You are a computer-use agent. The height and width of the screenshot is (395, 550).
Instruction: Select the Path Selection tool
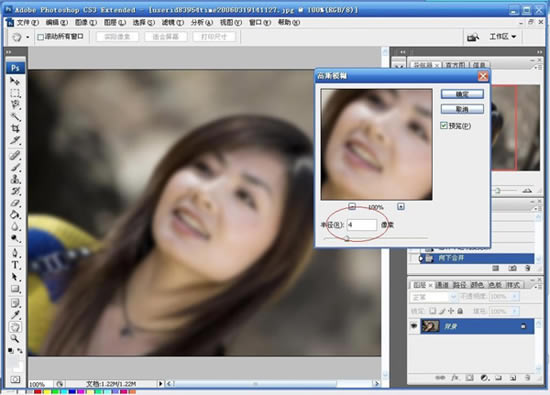pyautogui.click(x=15, y=277)
